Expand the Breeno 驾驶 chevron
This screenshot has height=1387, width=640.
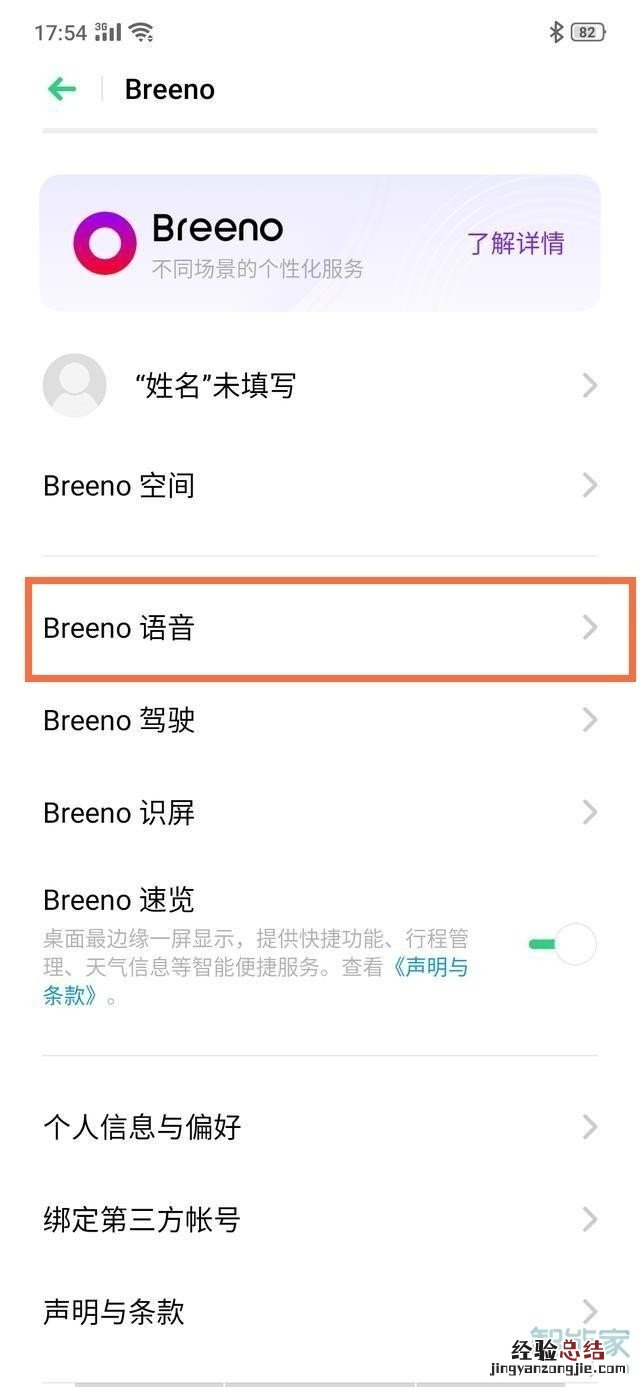[x=589, y=720]
